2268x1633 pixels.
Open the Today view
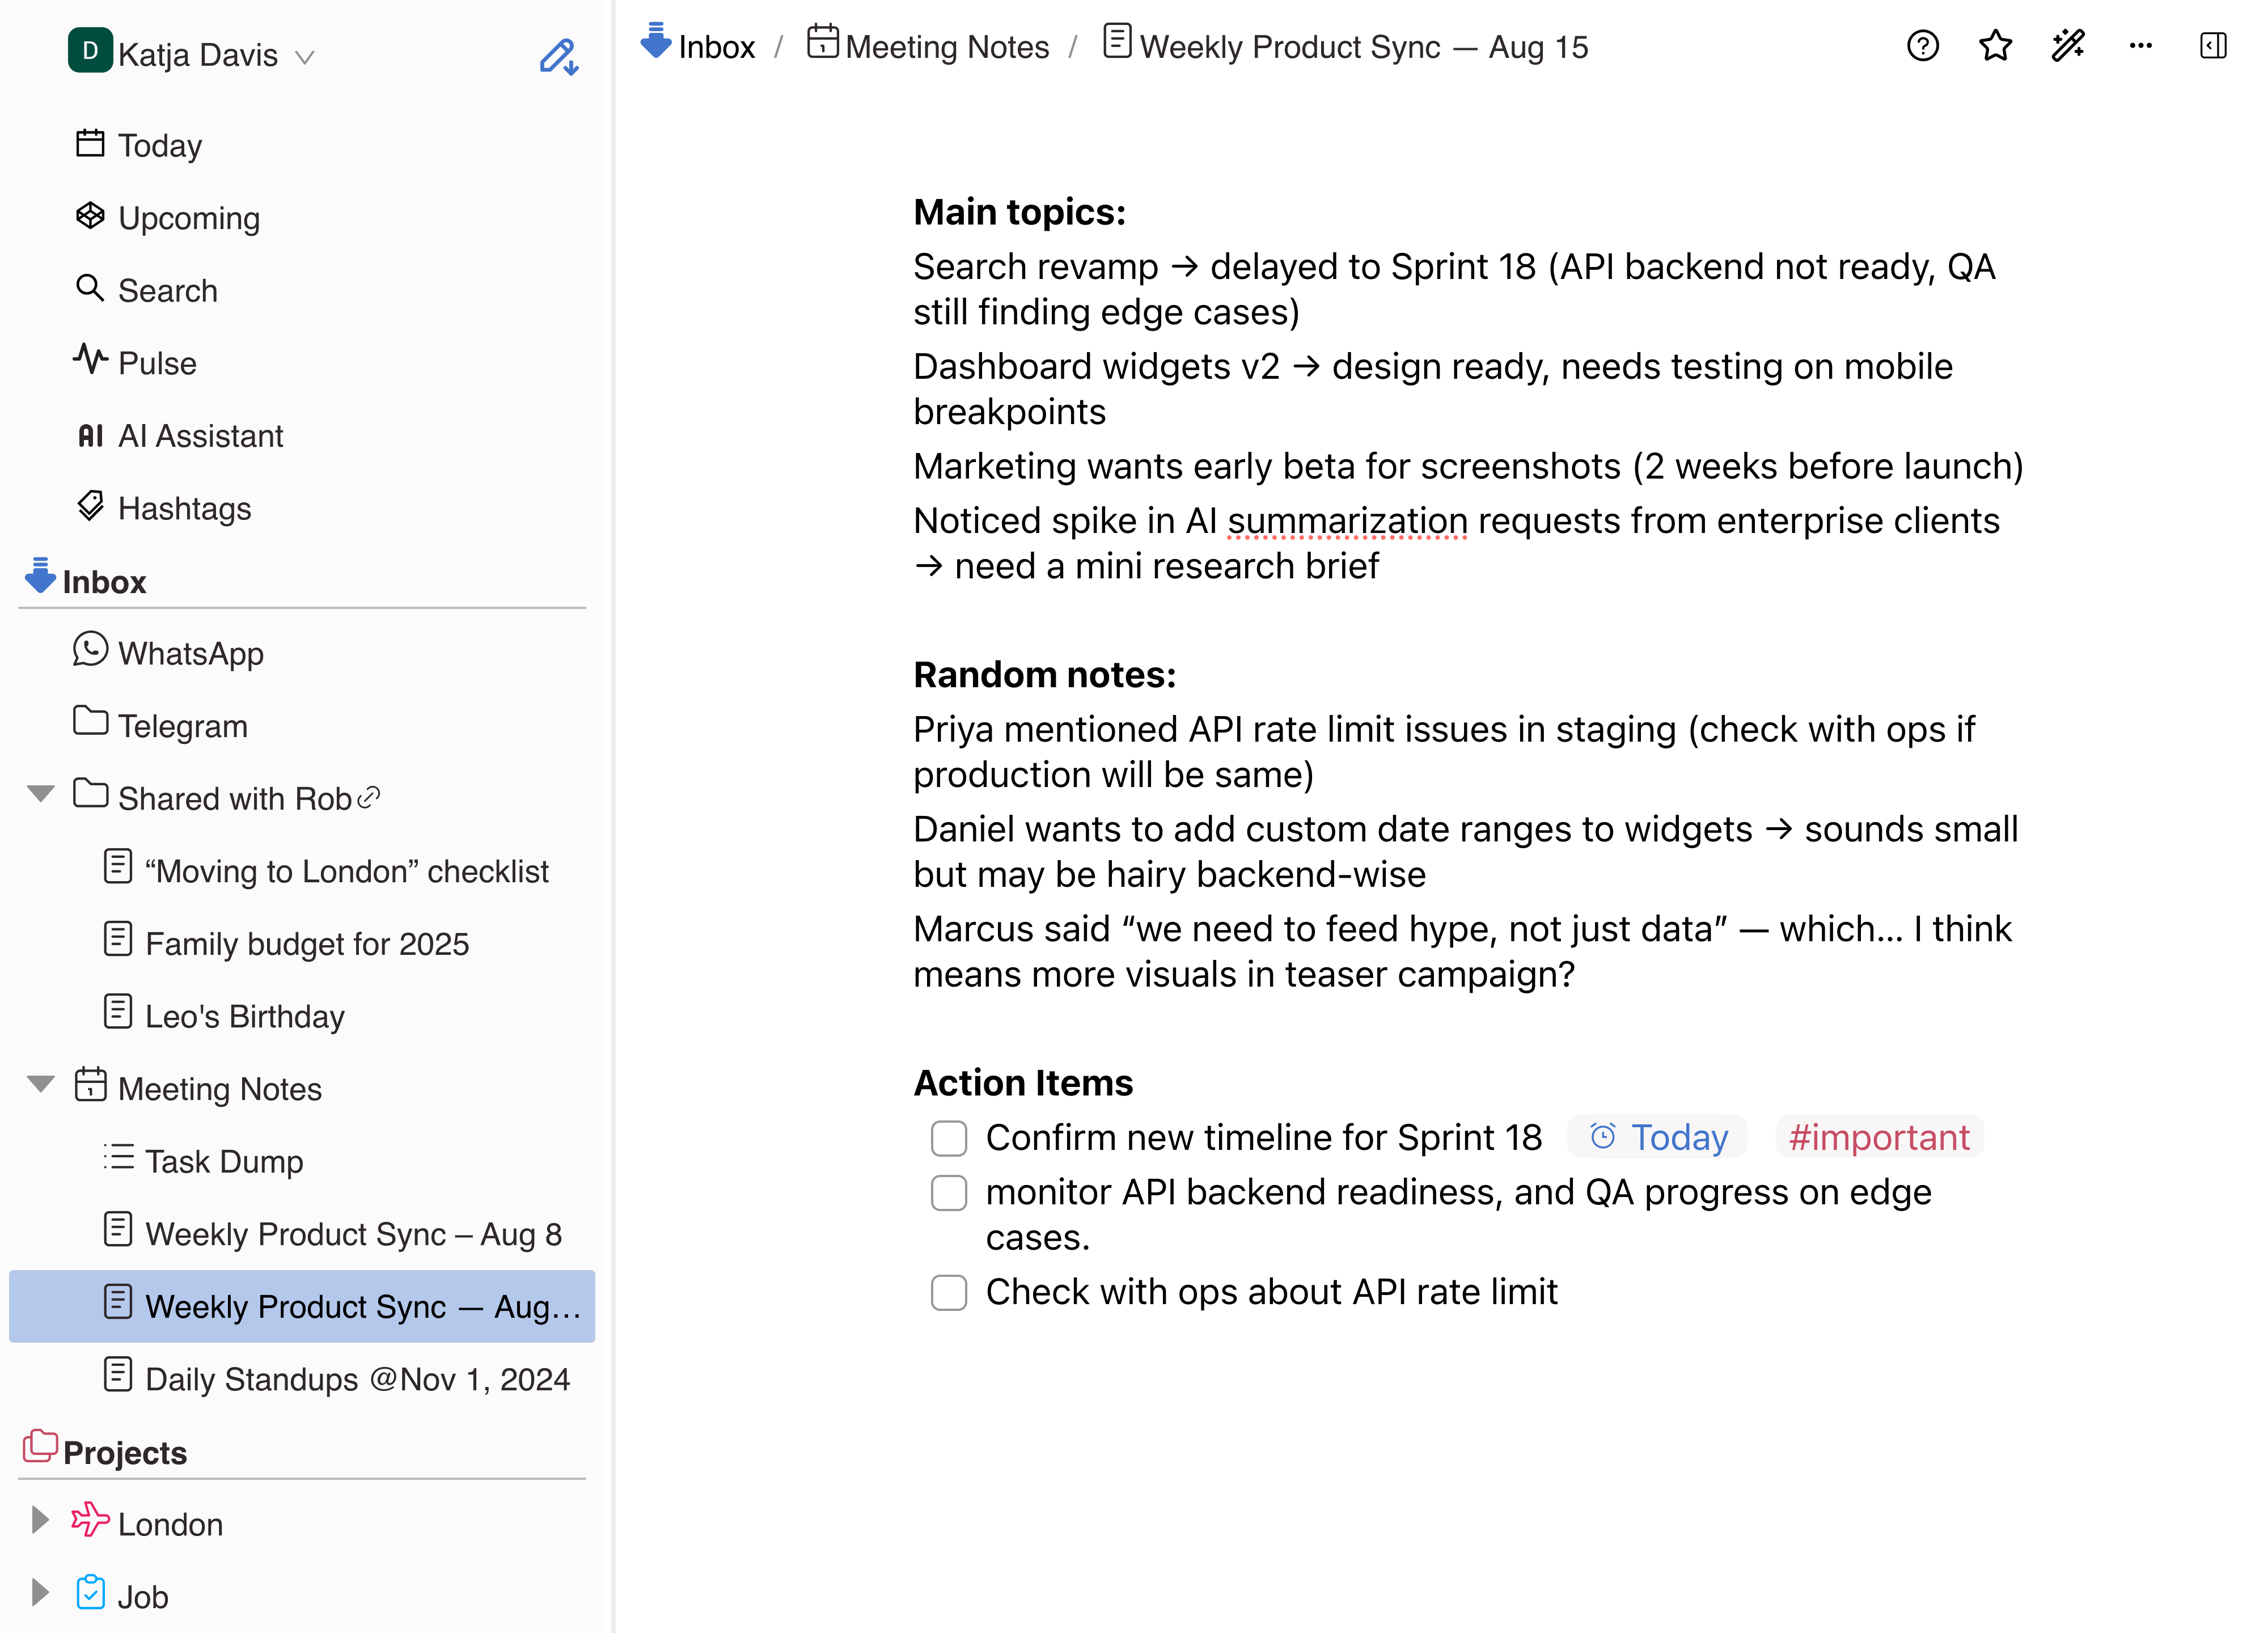click(160, 146)
